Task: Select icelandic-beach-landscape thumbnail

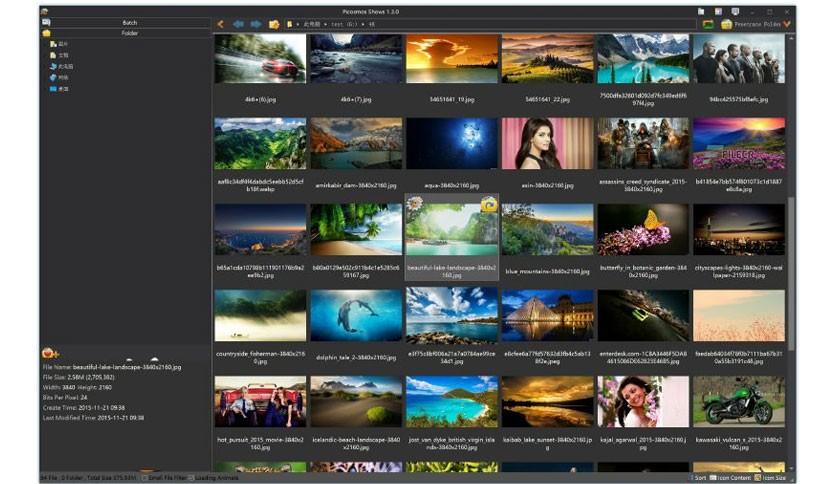Action: click(x=356, y=402)
